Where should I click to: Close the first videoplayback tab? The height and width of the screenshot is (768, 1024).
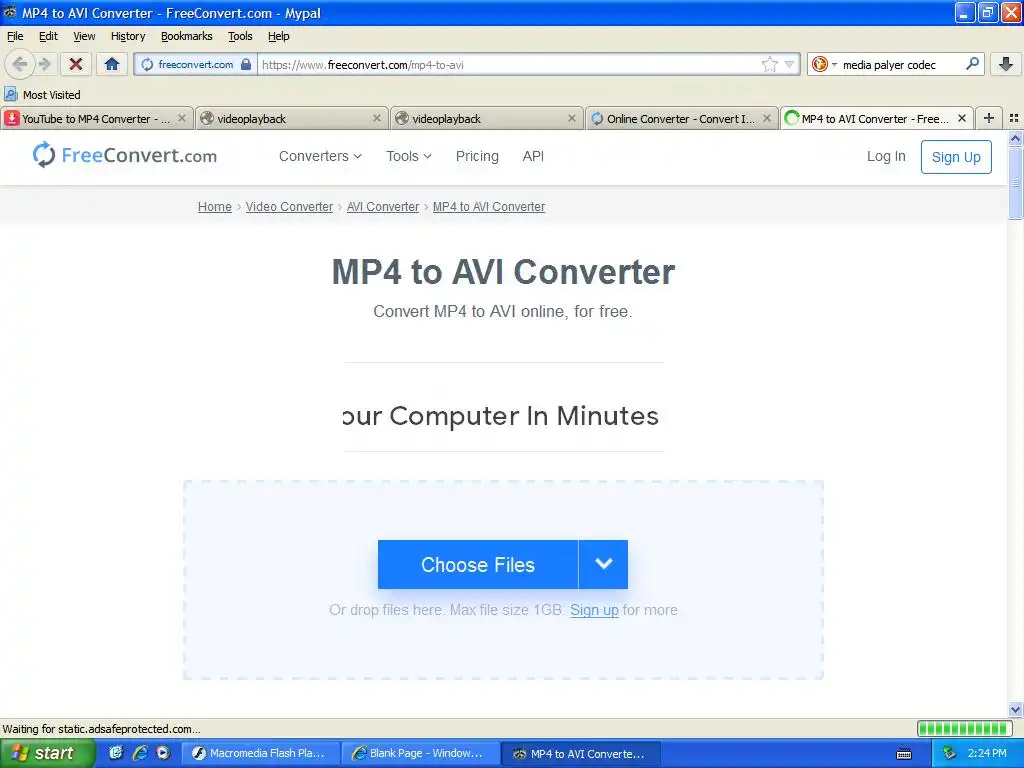click(x=377, y=118)
